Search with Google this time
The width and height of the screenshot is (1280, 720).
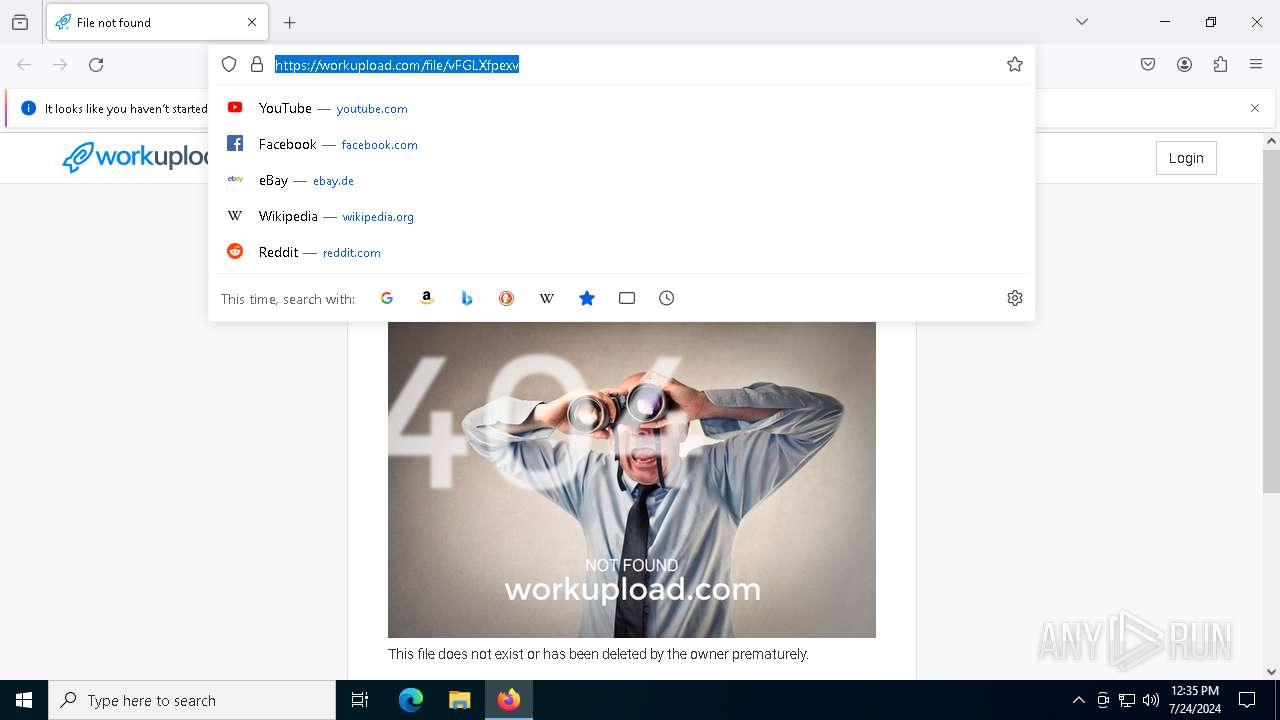[387, 298]
